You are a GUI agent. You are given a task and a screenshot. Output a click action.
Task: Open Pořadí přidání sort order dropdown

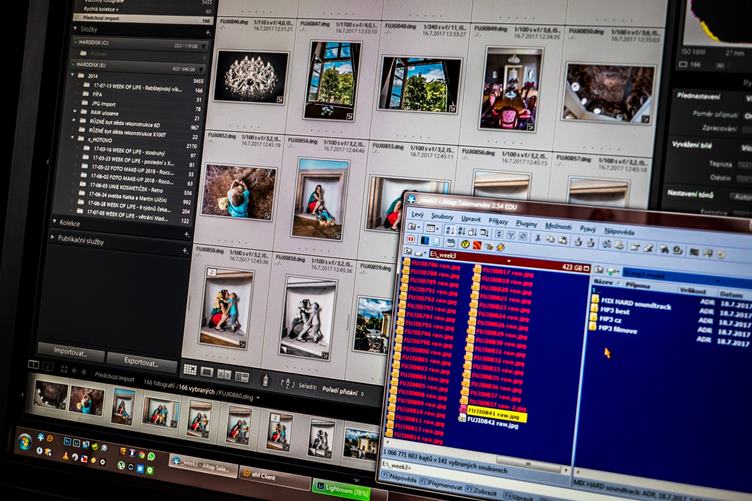point(342,391)
